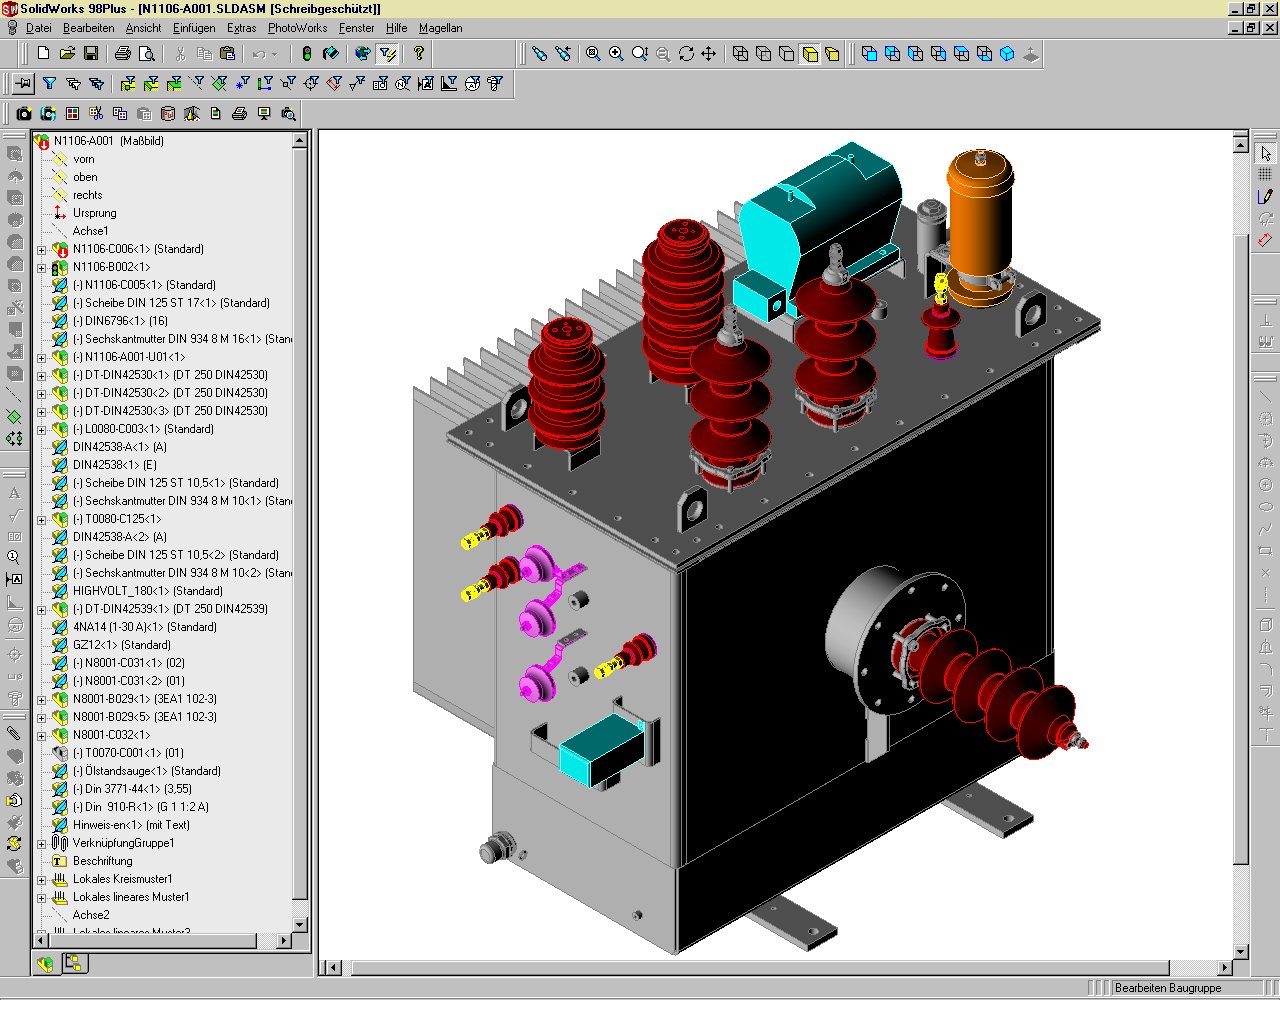Click the PhotoWorks camera render icon
The width and height of the screenshot is (1280, 1024).
click(24, 113)
